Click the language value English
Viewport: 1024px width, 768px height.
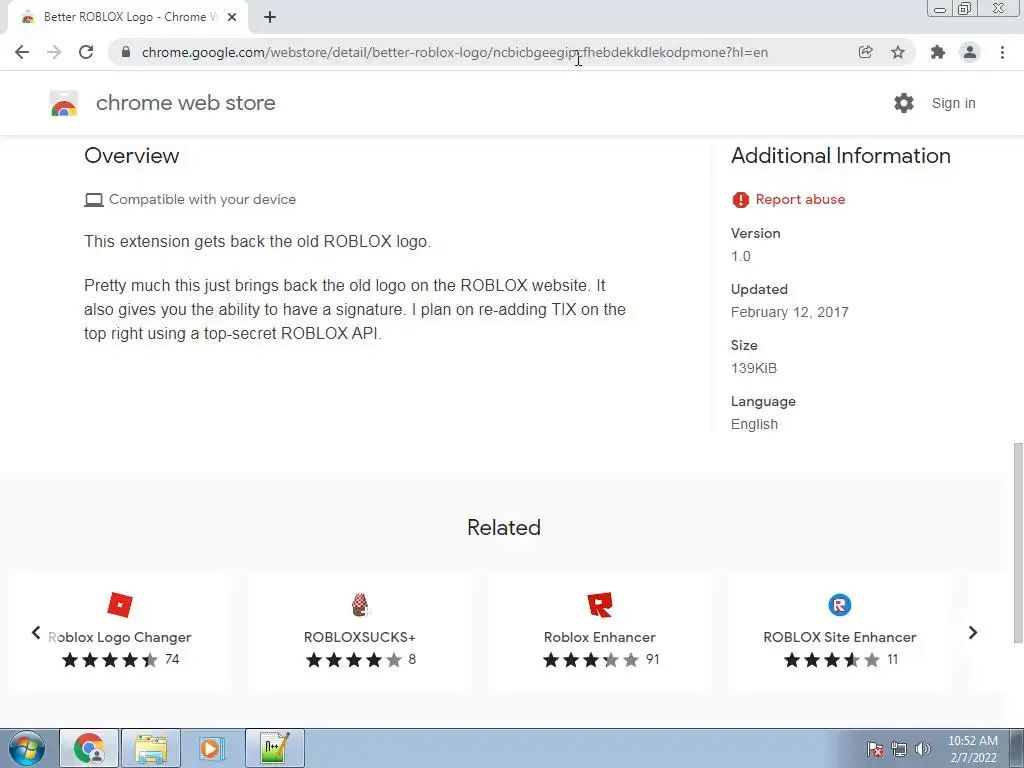tap(754, 424)
